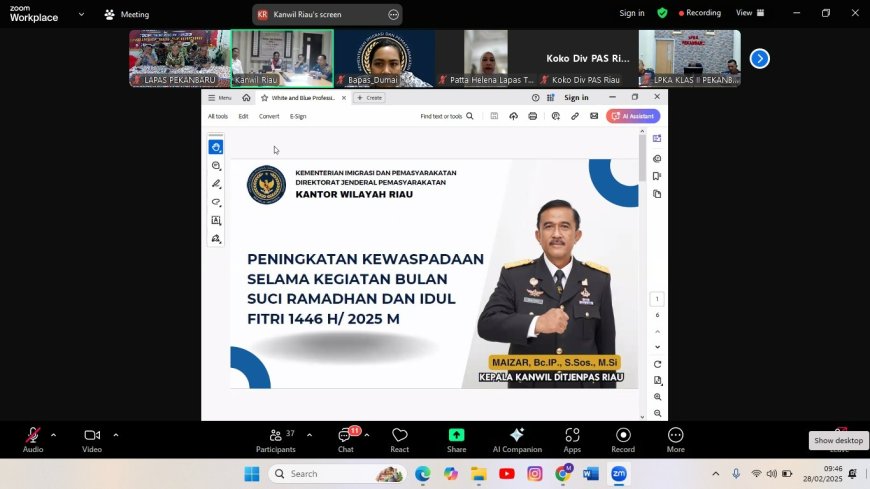Go to next page down chevron
Viewport: 870px width, 489px height.
(657, 347)
